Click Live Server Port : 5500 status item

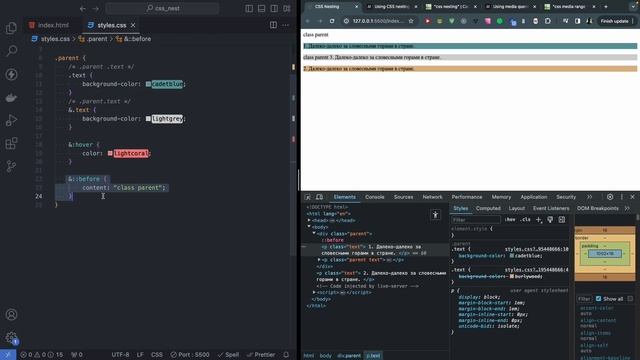click(190, 355)
